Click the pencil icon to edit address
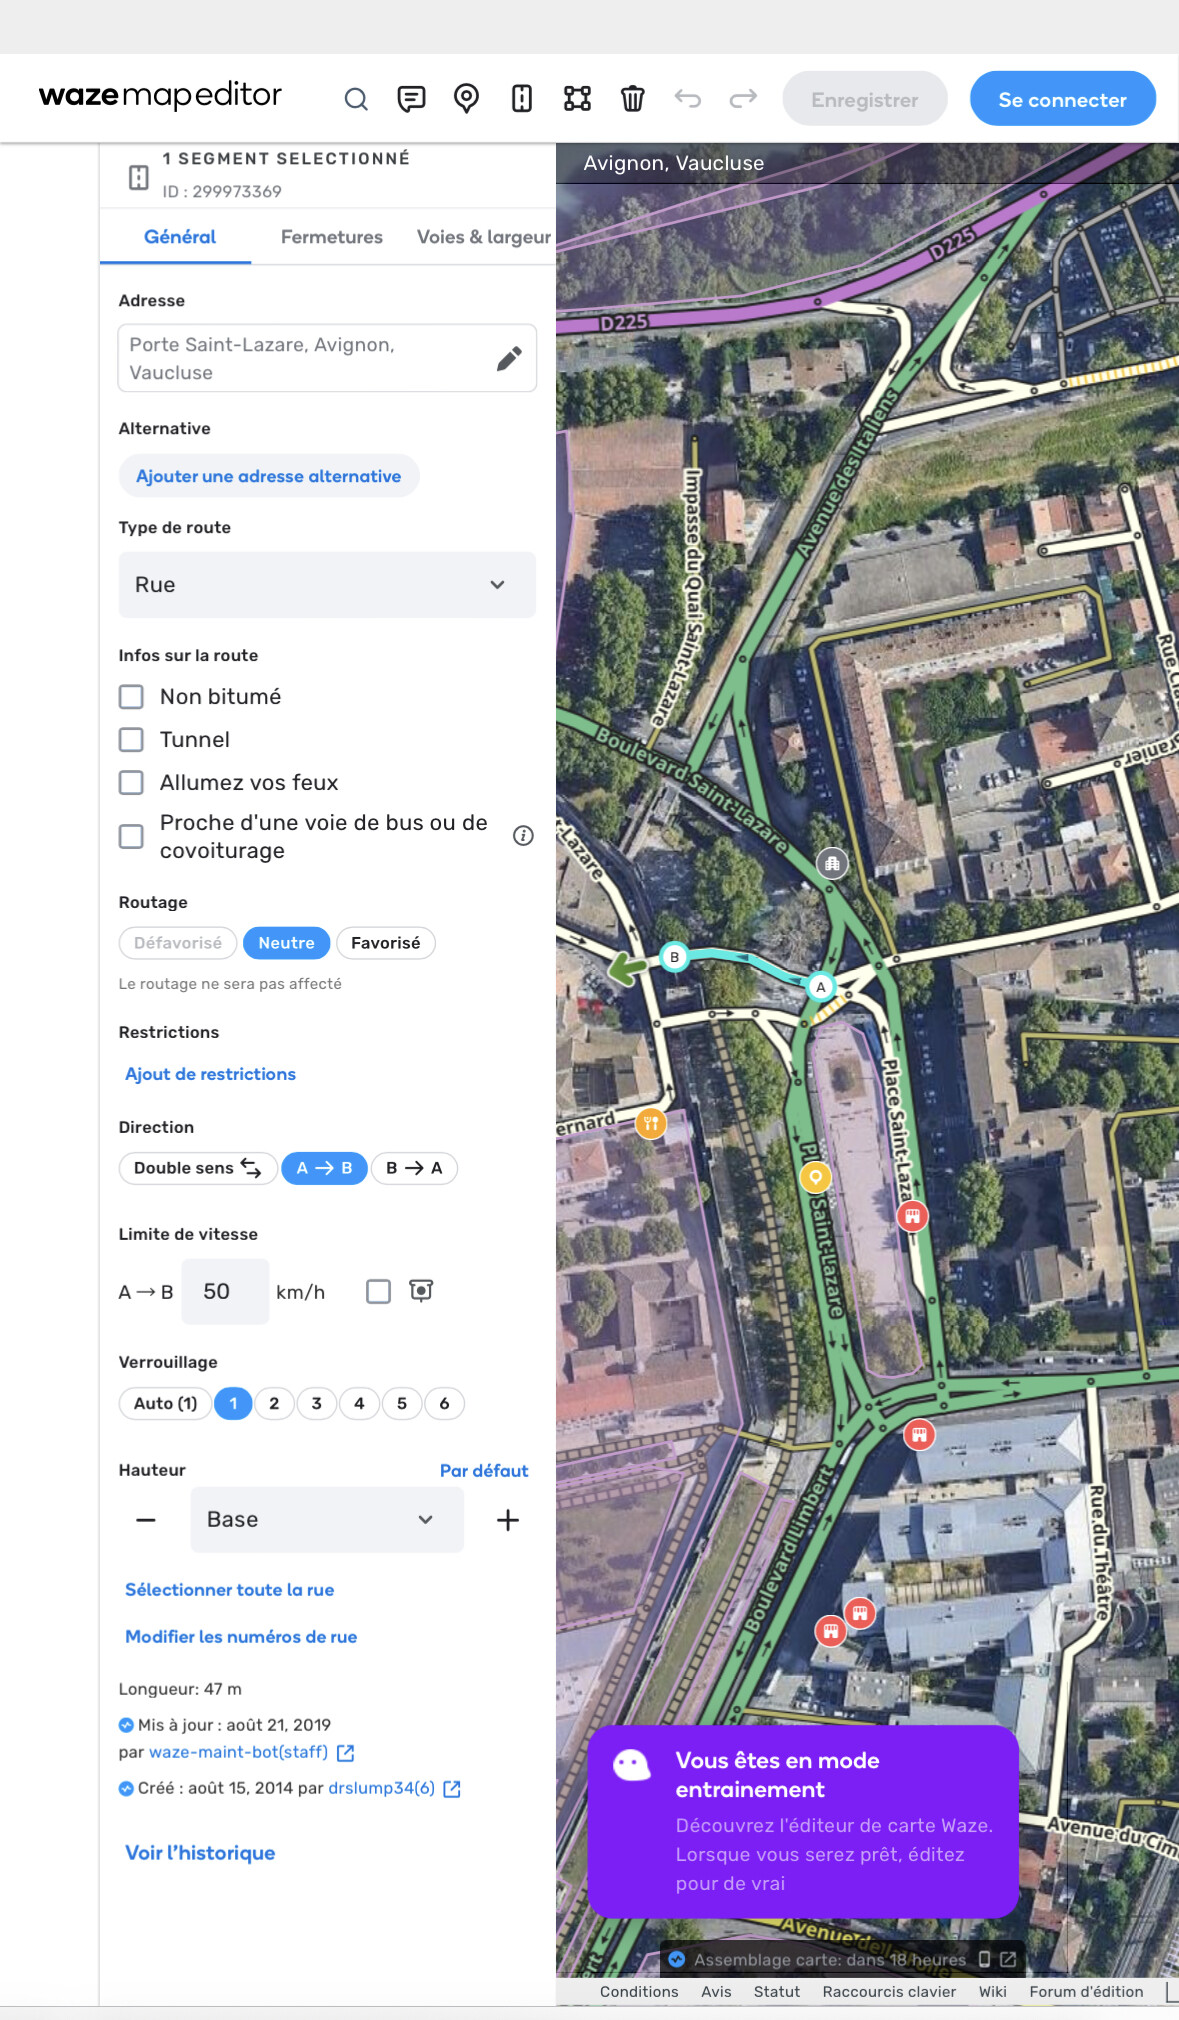Screen dimensions: 1179x2020 509,359
